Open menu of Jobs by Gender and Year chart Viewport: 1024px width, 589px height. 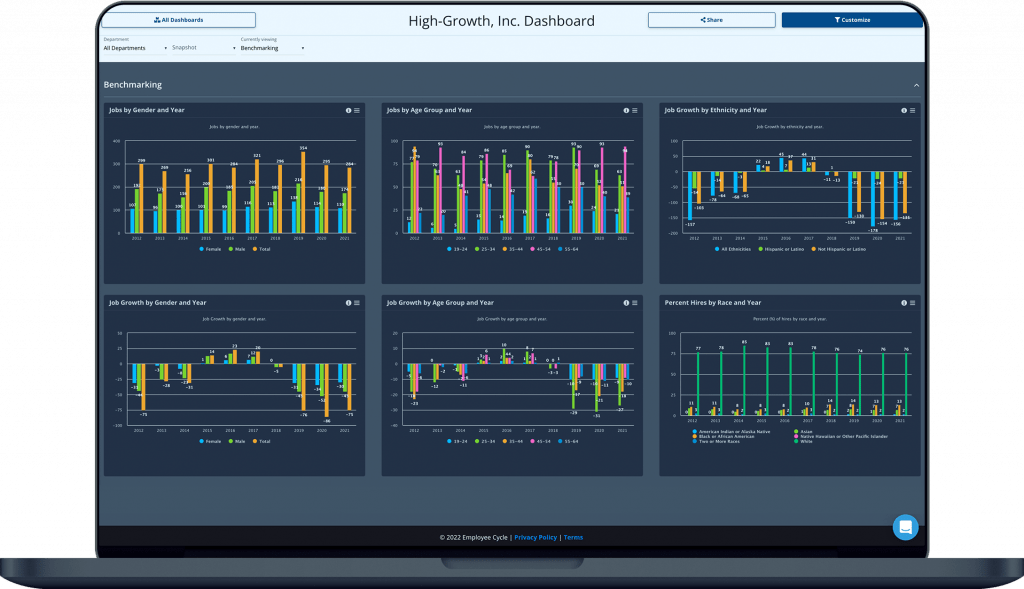pyautogui.click(x=357, y=110)
